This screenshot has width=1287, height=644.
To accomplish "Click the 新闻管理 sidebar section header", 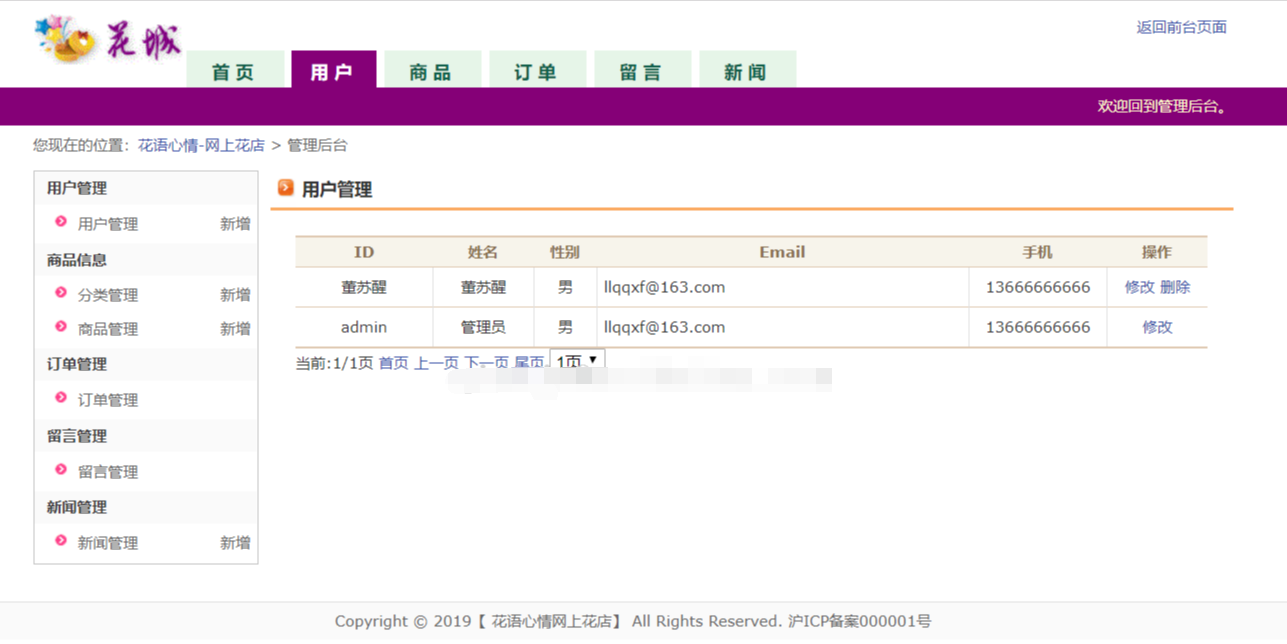I will [x=77, y=507].
